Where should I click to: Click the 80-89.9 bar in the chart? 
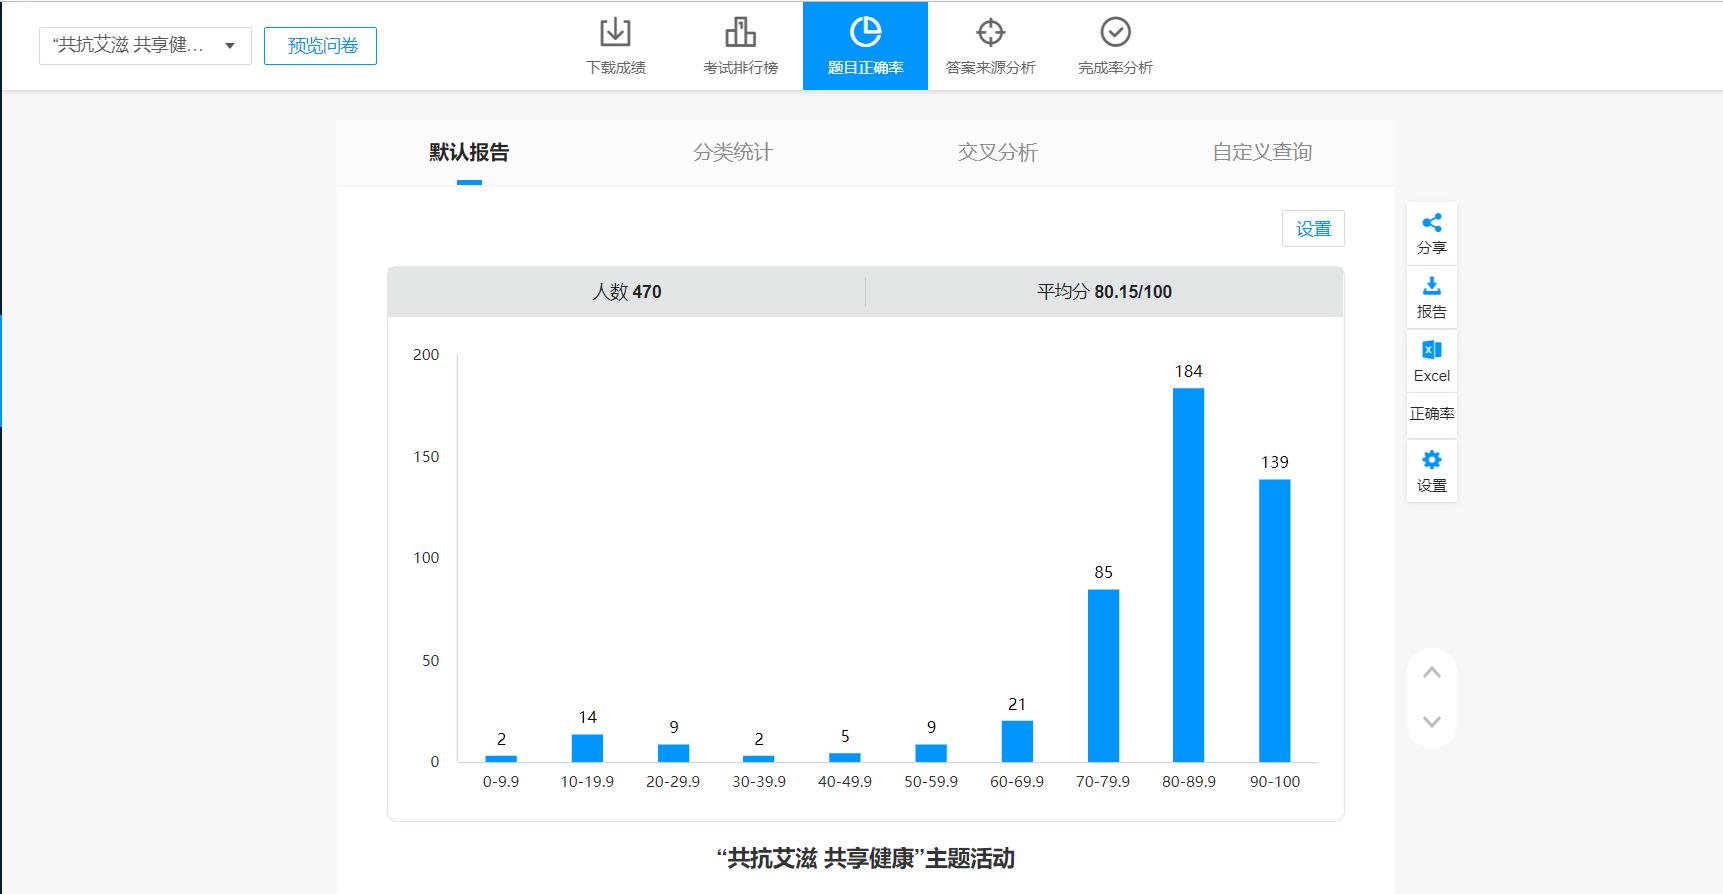click(1188, 575)
